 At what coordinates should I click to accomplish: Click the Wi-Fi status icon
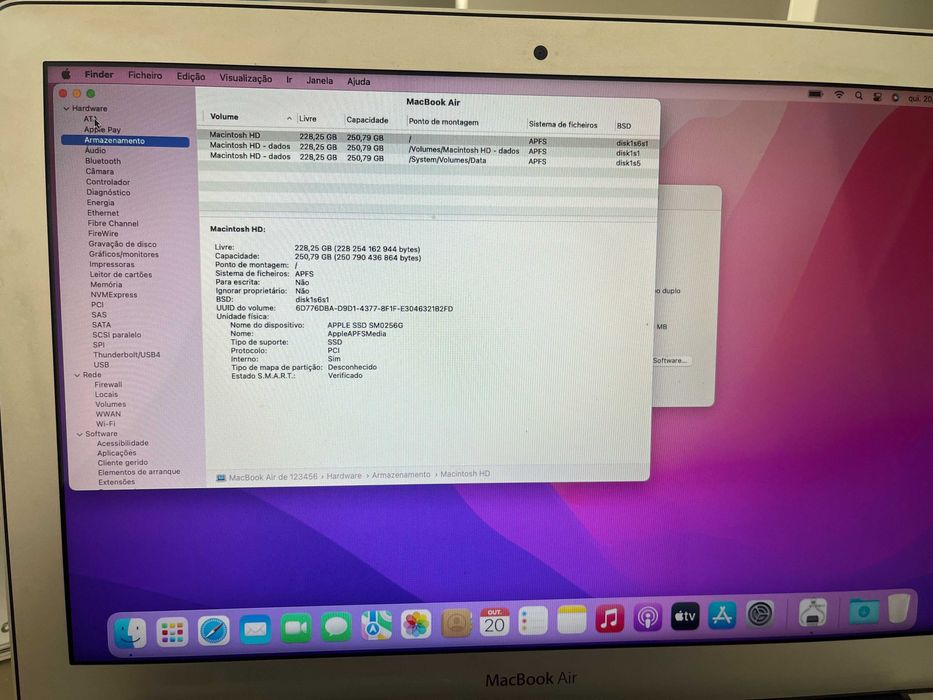pos(839,95)
